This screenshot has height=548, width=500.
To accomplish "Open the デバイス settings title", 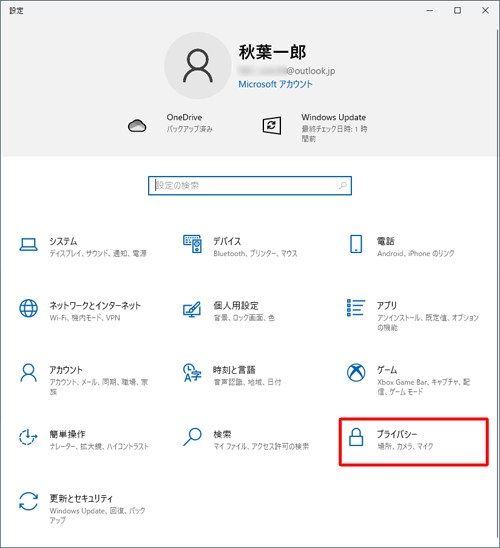I will [227, 241].
